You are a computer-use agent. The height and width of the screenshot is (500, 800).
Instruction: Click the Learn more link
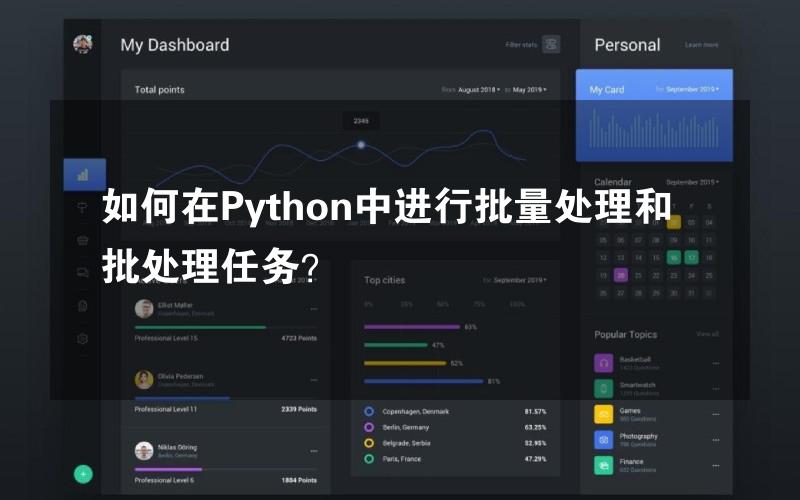(x=701, y=45)
